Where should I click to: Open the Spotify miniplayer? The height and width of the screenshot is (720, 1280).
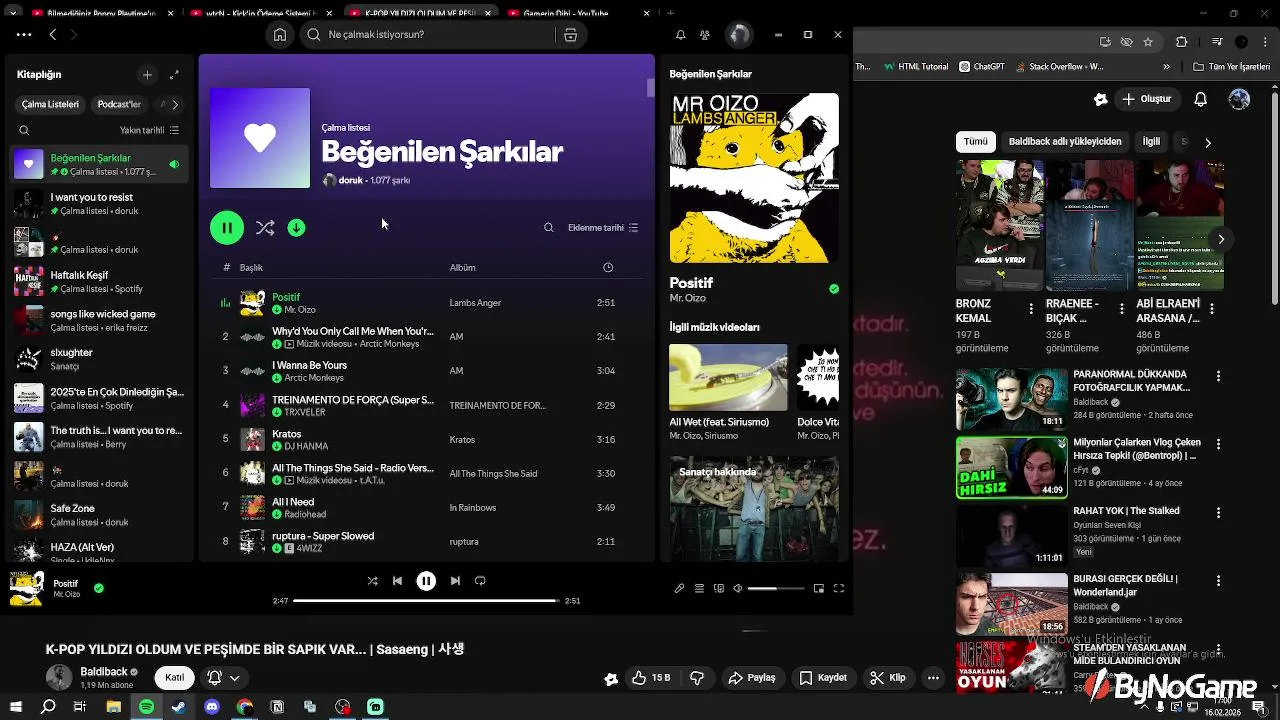tap(819, 589)
